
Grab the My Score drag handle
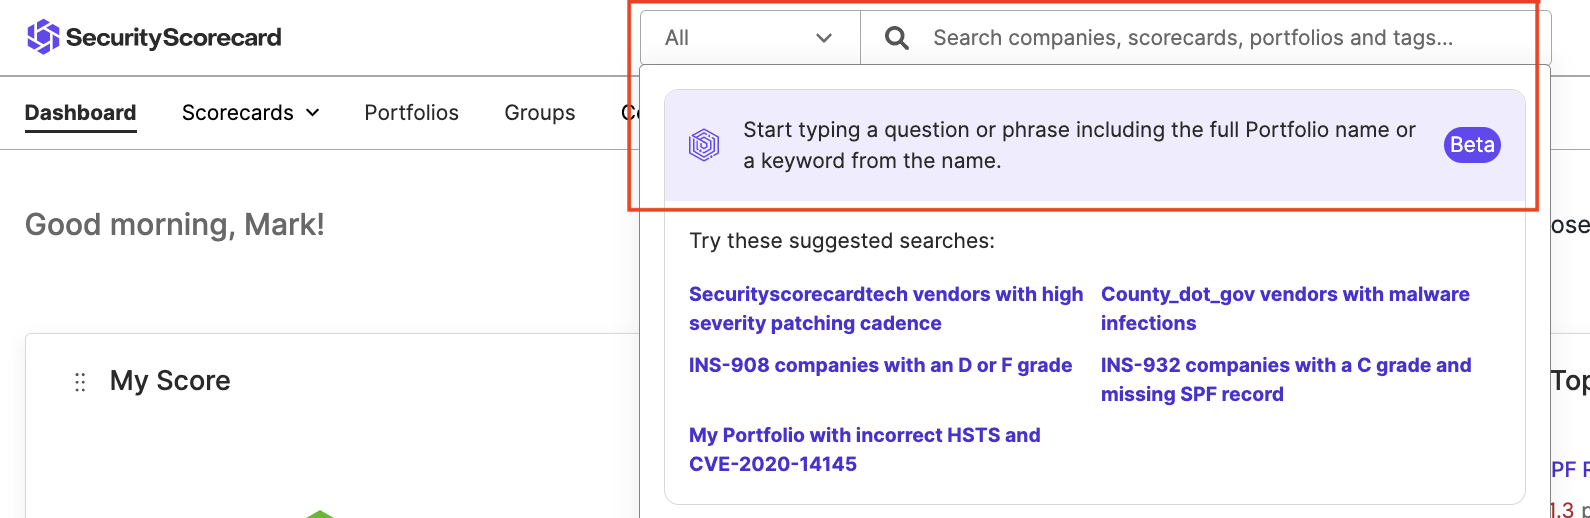coord(80,382)
